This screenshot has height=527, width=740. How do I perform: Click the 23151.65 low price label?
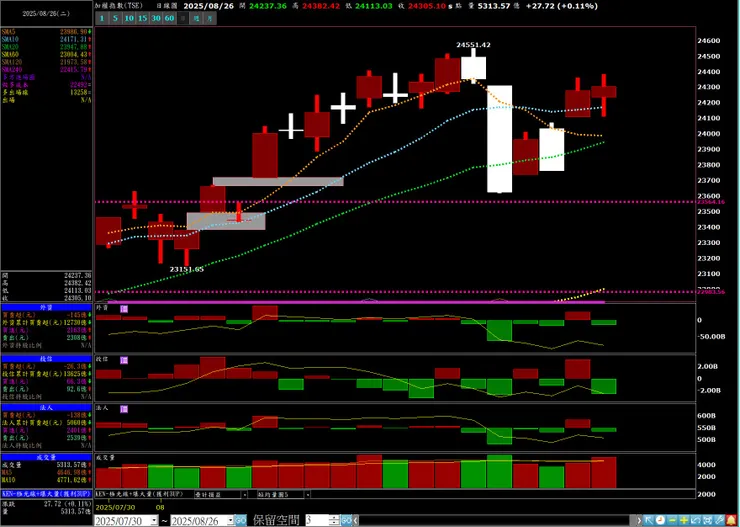click(187, 269)
